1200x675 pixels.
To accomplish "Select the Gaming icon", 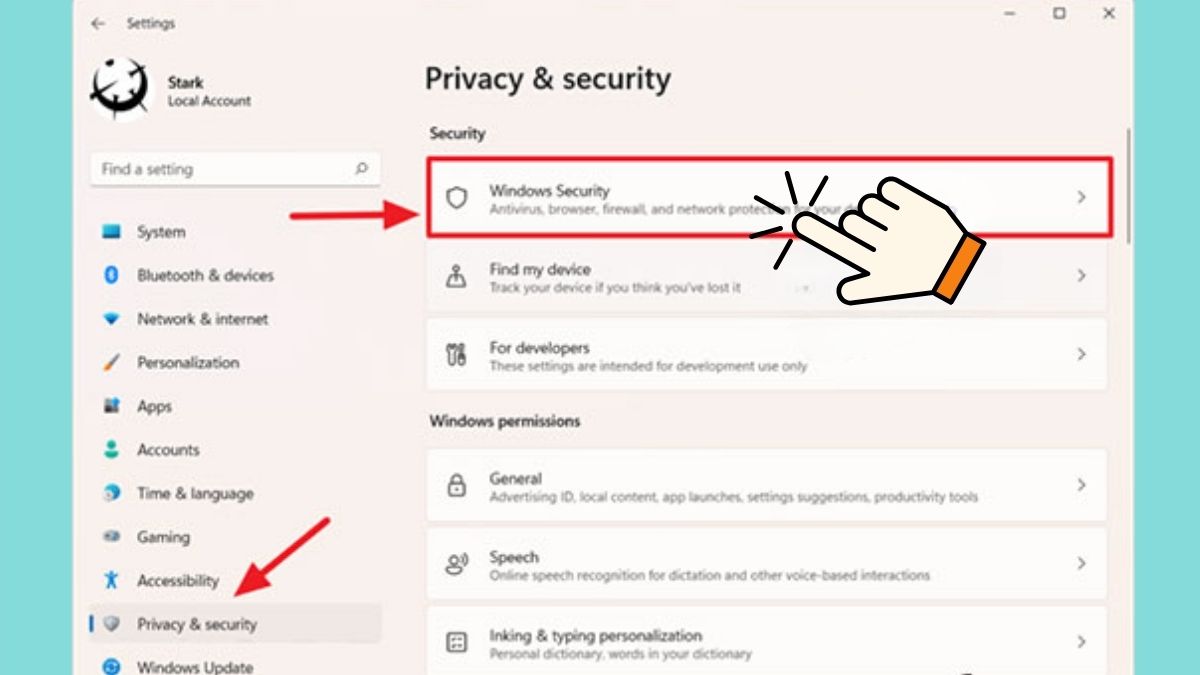I will pyautogui.click(x=113, y=537).
